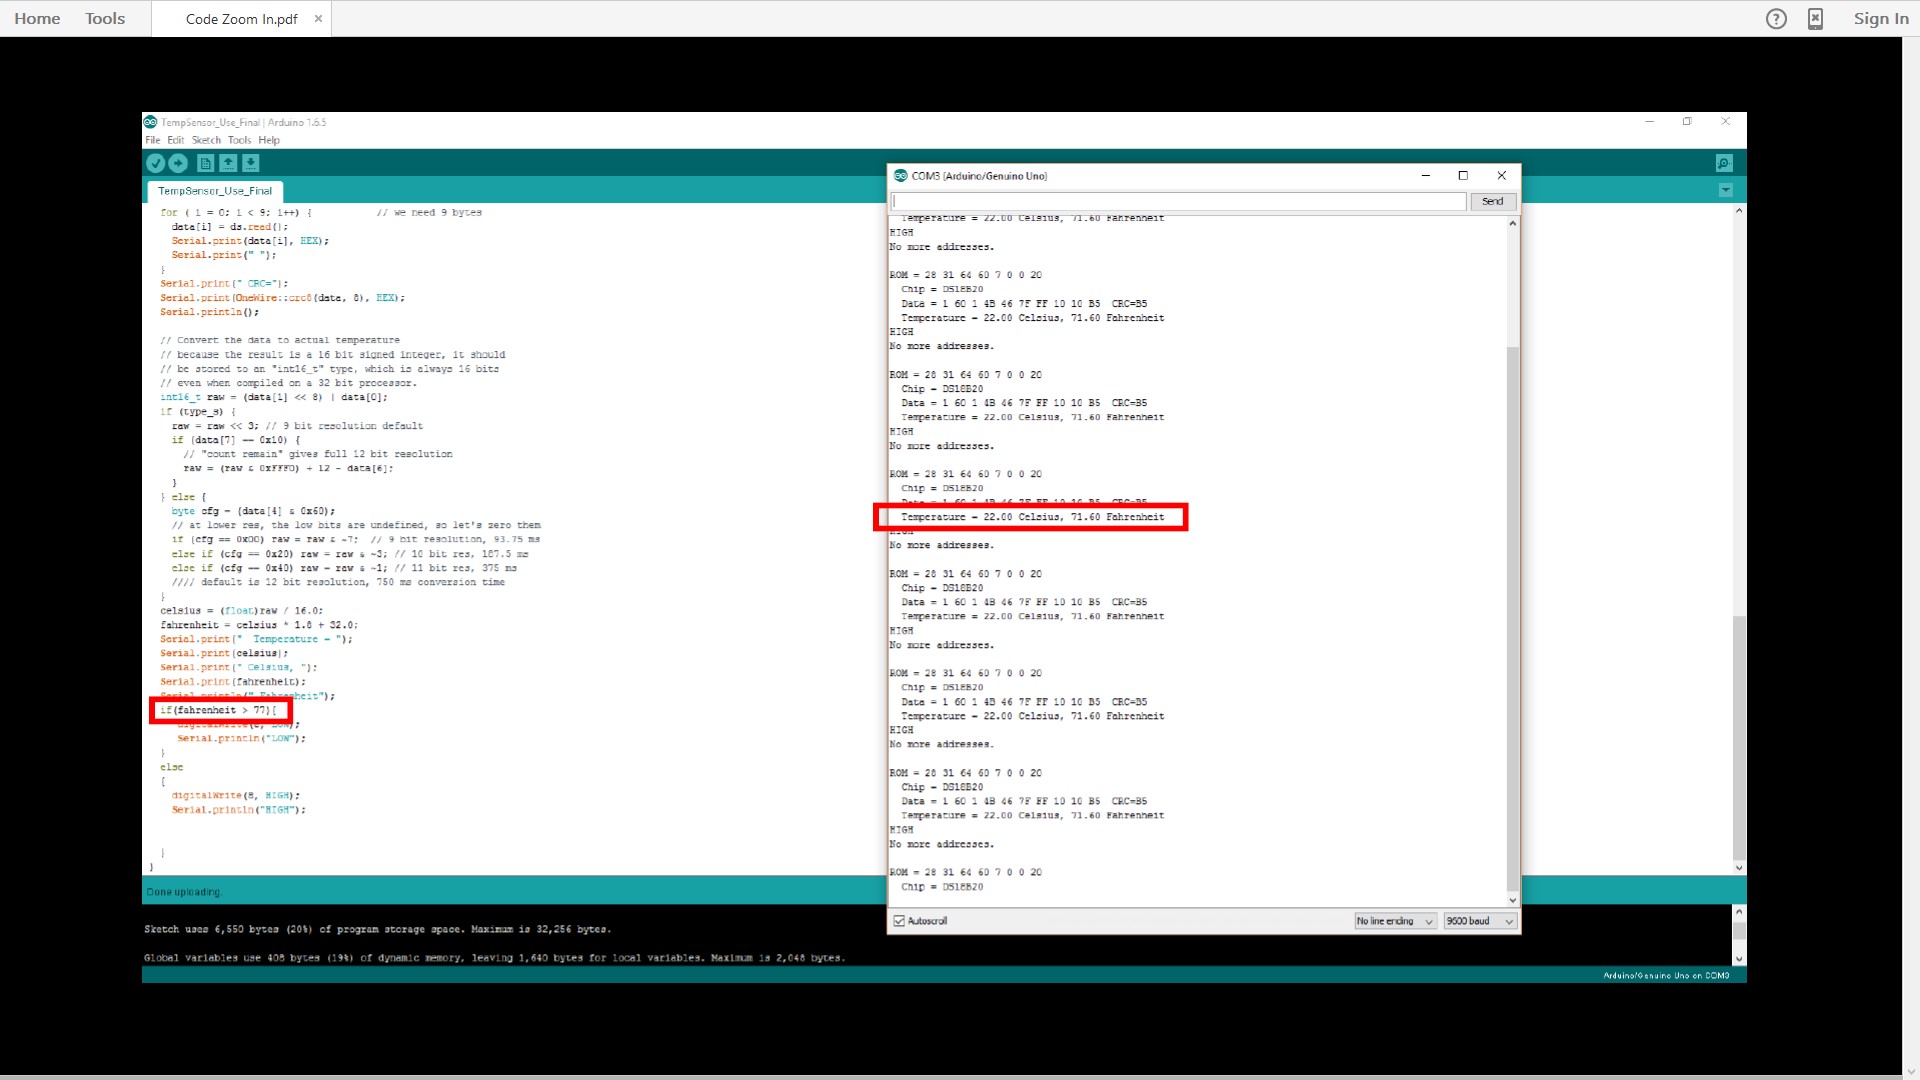Screen dimensions: 1920x1080
Task: Select the TempSensor_Use_Final sketch tab
Action: [214, 191]
